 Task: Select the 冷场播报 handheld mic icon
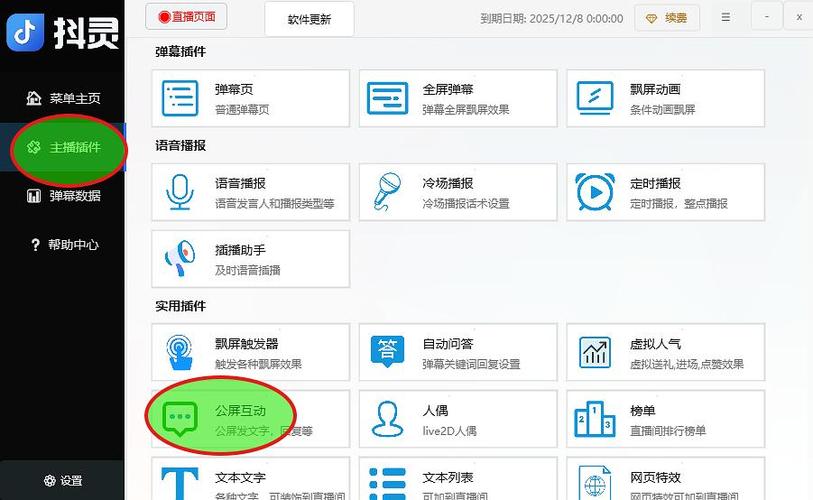[x=387, y=192]
